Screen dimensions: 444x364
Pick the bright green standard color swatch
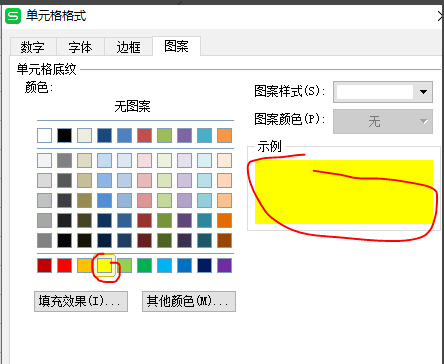pos(144,266)
